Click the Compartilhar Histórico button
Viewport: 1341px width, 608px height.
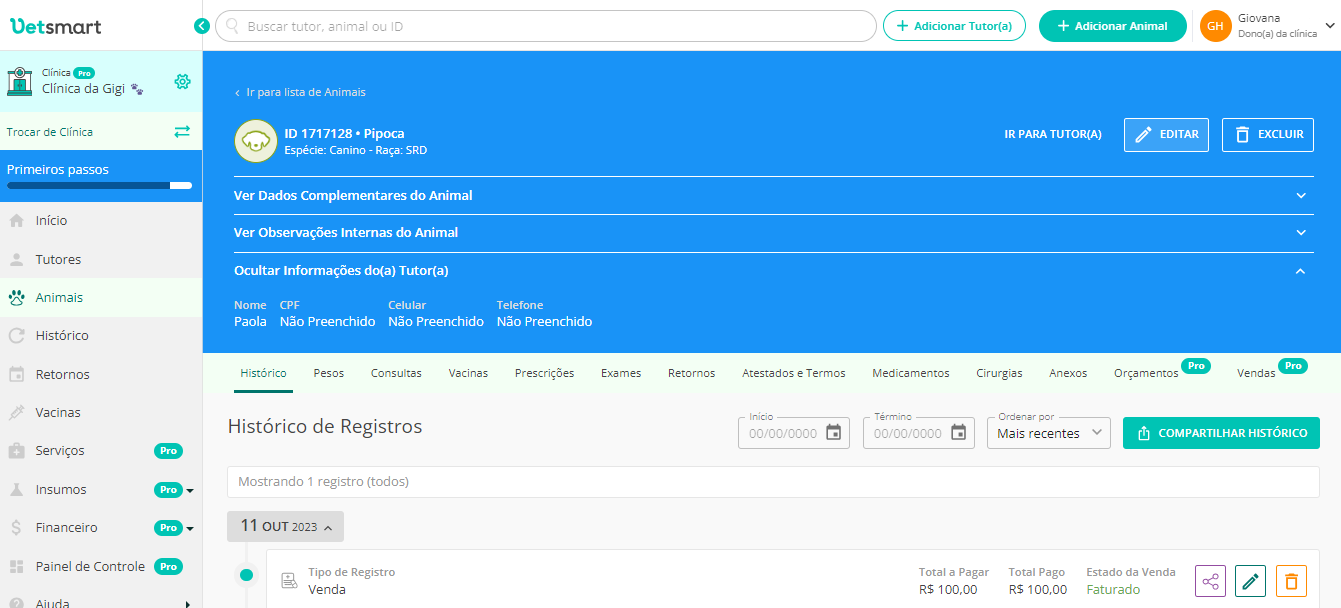[x=1221, y=433]
